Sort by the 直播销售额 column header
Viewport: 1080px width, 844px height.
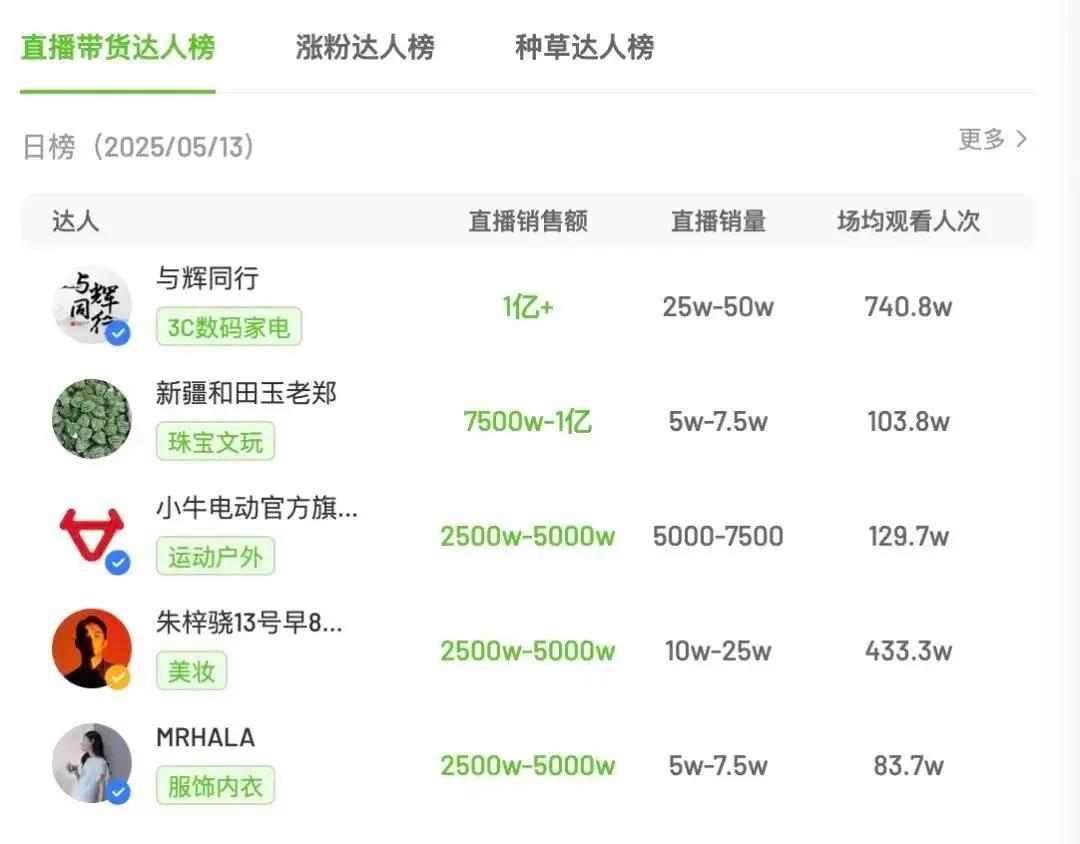(528, 221)
